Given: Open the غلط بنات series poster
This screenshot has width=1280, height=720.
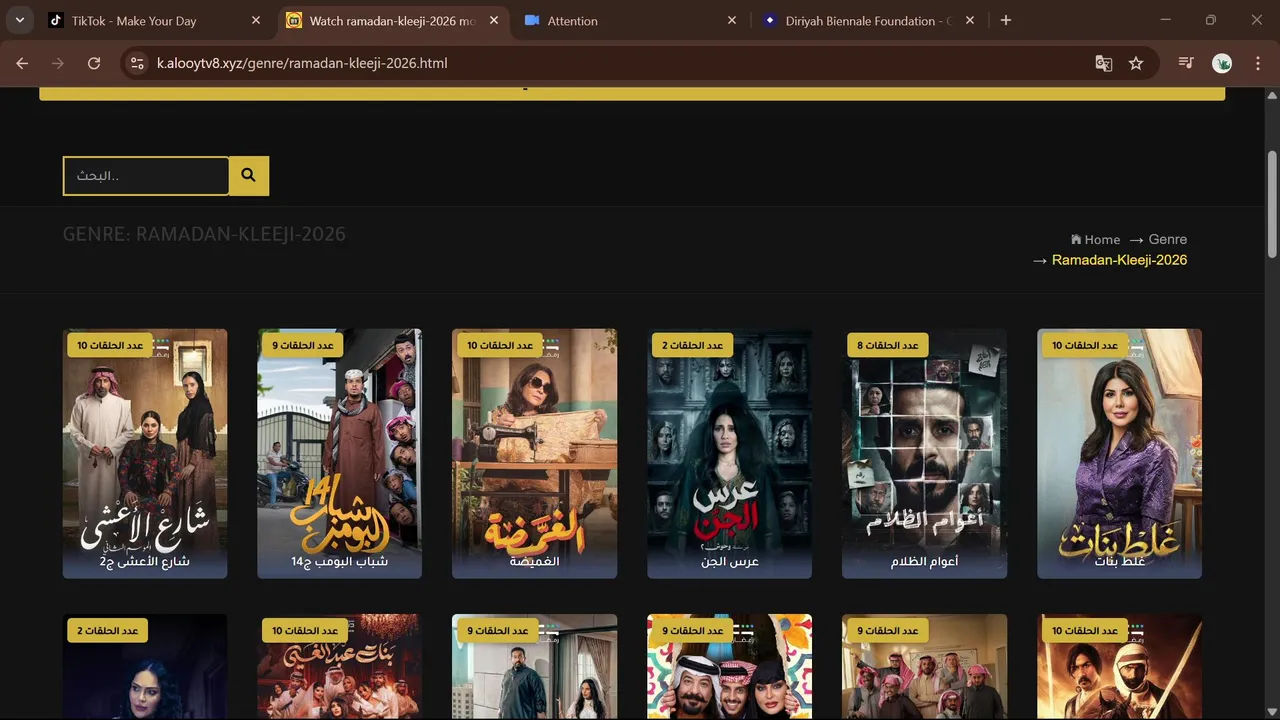Looking at the screenshot, I should tap(1119, 453).
